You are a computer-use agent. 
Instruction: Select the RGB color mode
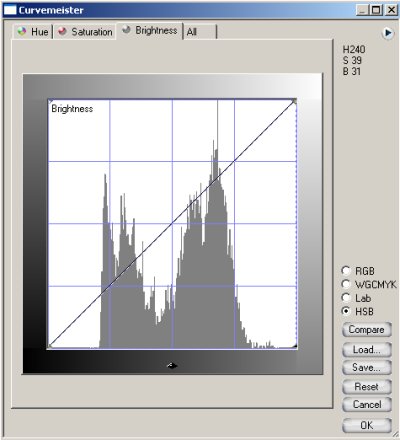click(x=346, y=271)
